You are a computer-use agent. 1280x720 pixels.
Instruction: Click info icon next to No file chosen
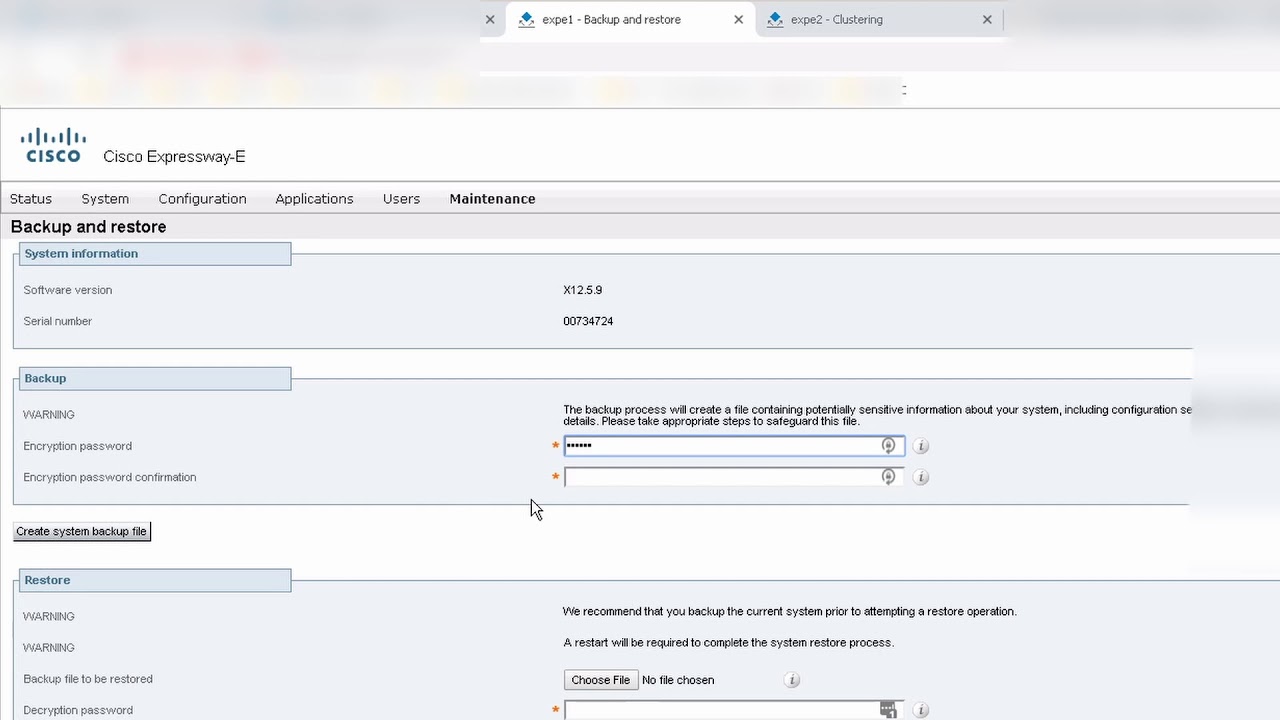(792, 680)
